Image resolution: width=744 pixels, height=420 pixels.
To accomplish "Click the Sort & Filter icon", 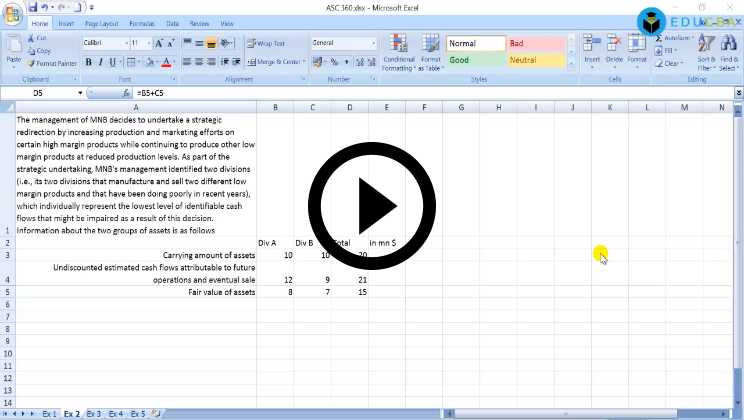I will coord(706,50).
